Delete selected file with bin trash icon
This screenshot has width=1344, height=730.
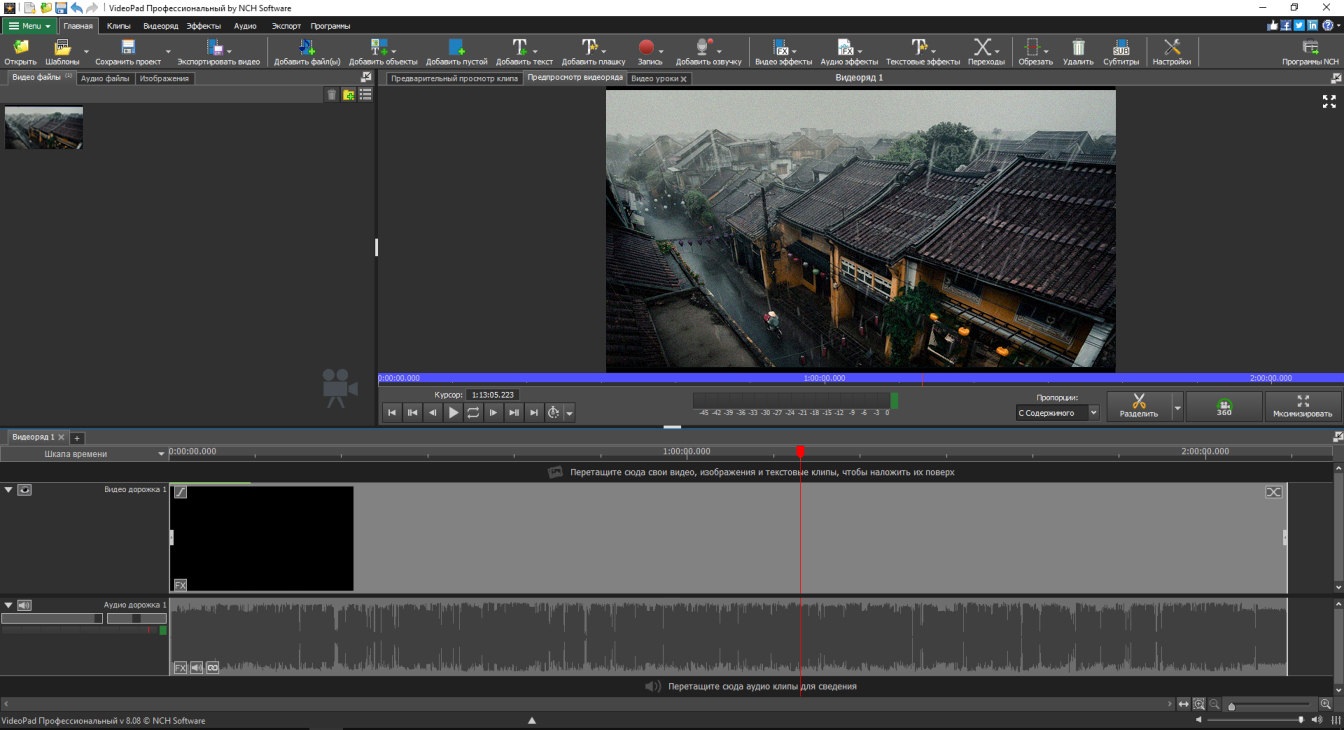coord(332,94)
